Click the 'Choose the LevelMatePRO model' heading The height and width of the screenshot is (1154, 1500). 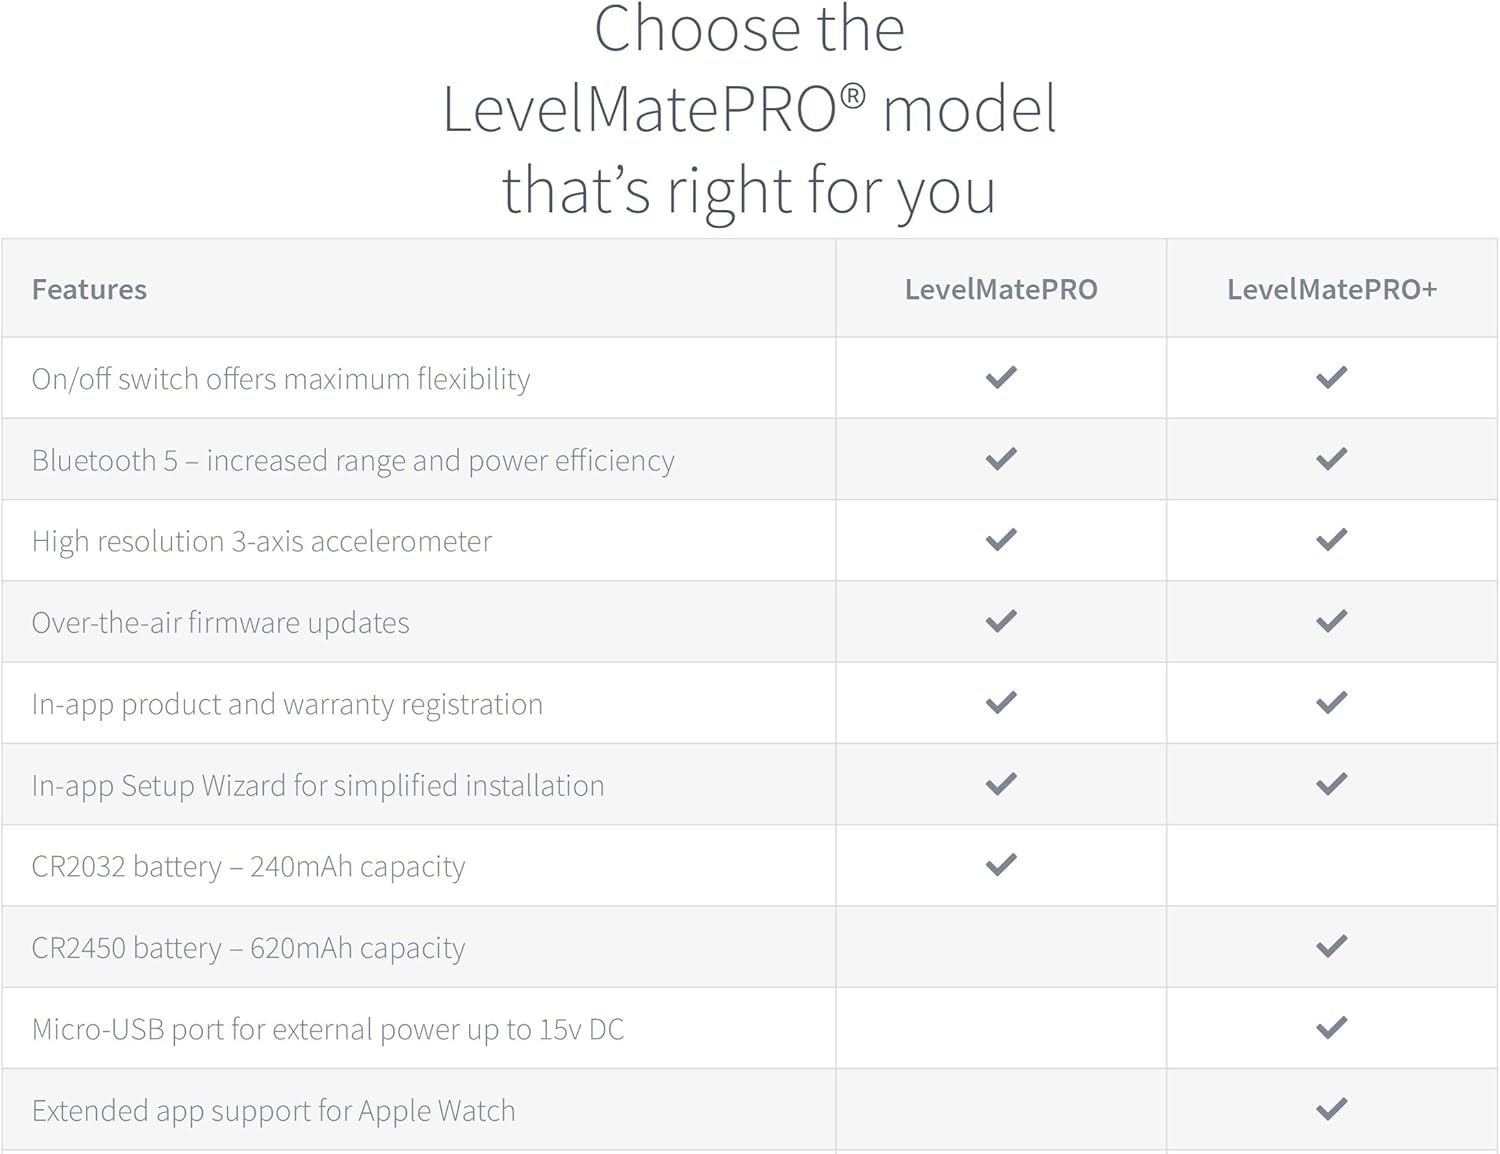[749, 110]
